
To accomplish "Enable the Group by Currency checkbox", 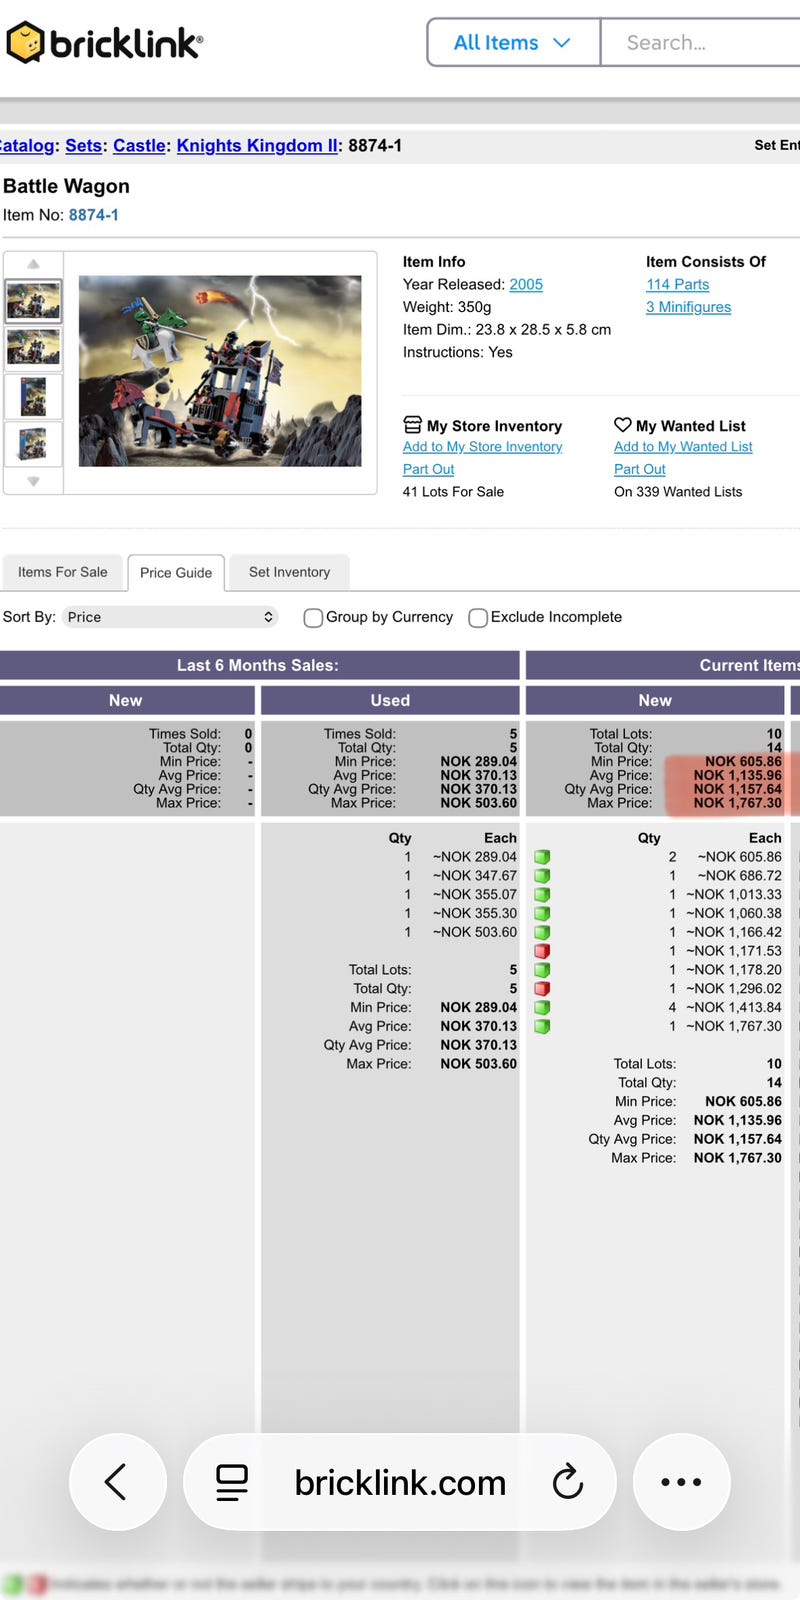I will [313, 618].
